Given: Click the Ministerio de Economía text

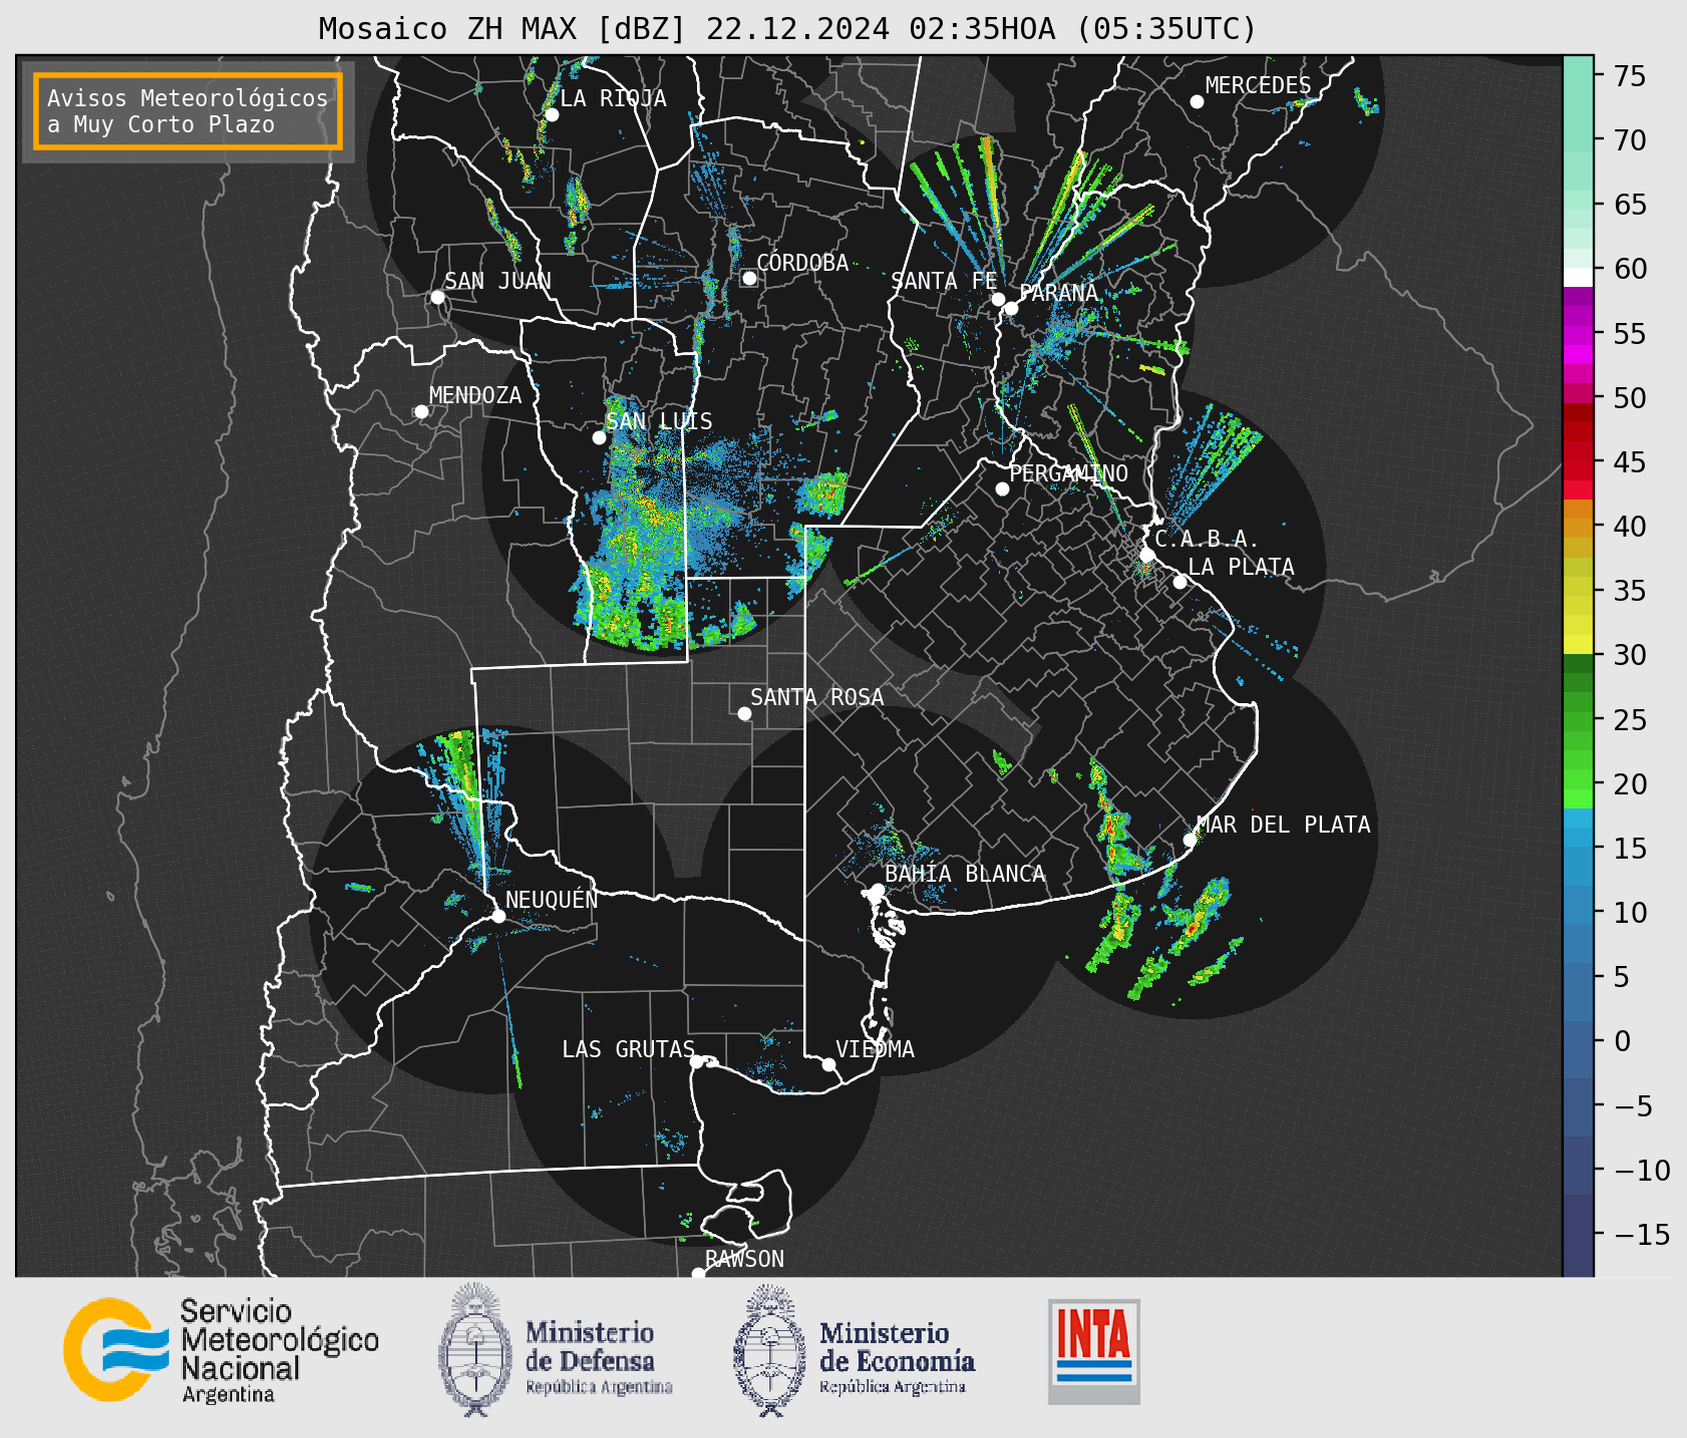Looking at the screenshot, I should point(897,1357).
